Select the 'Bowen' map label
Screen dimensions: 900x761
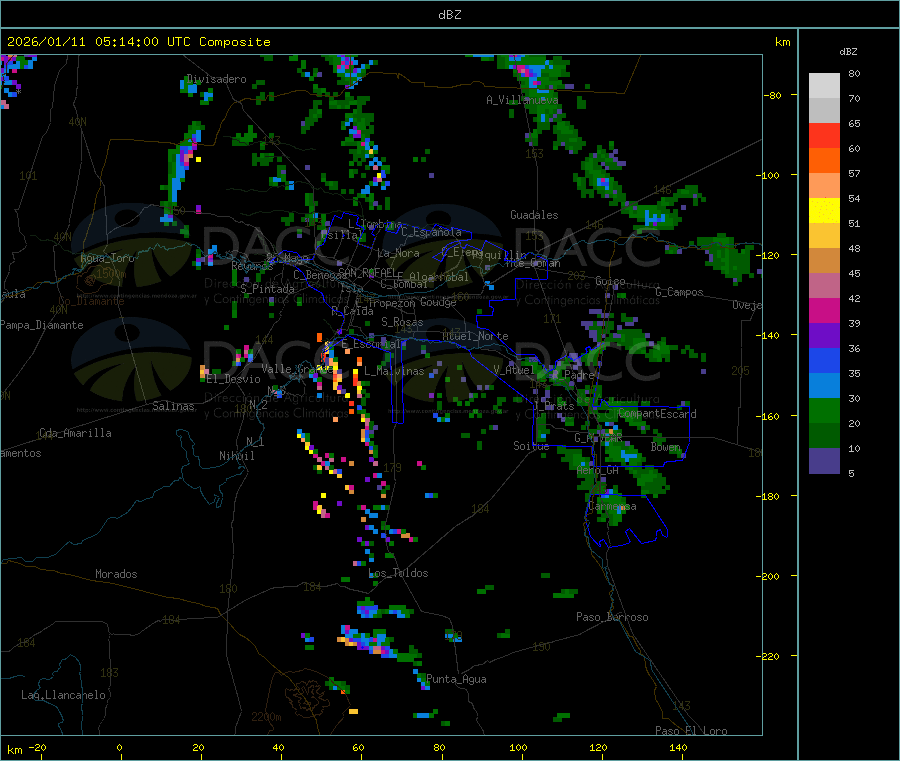click(666, 447)
